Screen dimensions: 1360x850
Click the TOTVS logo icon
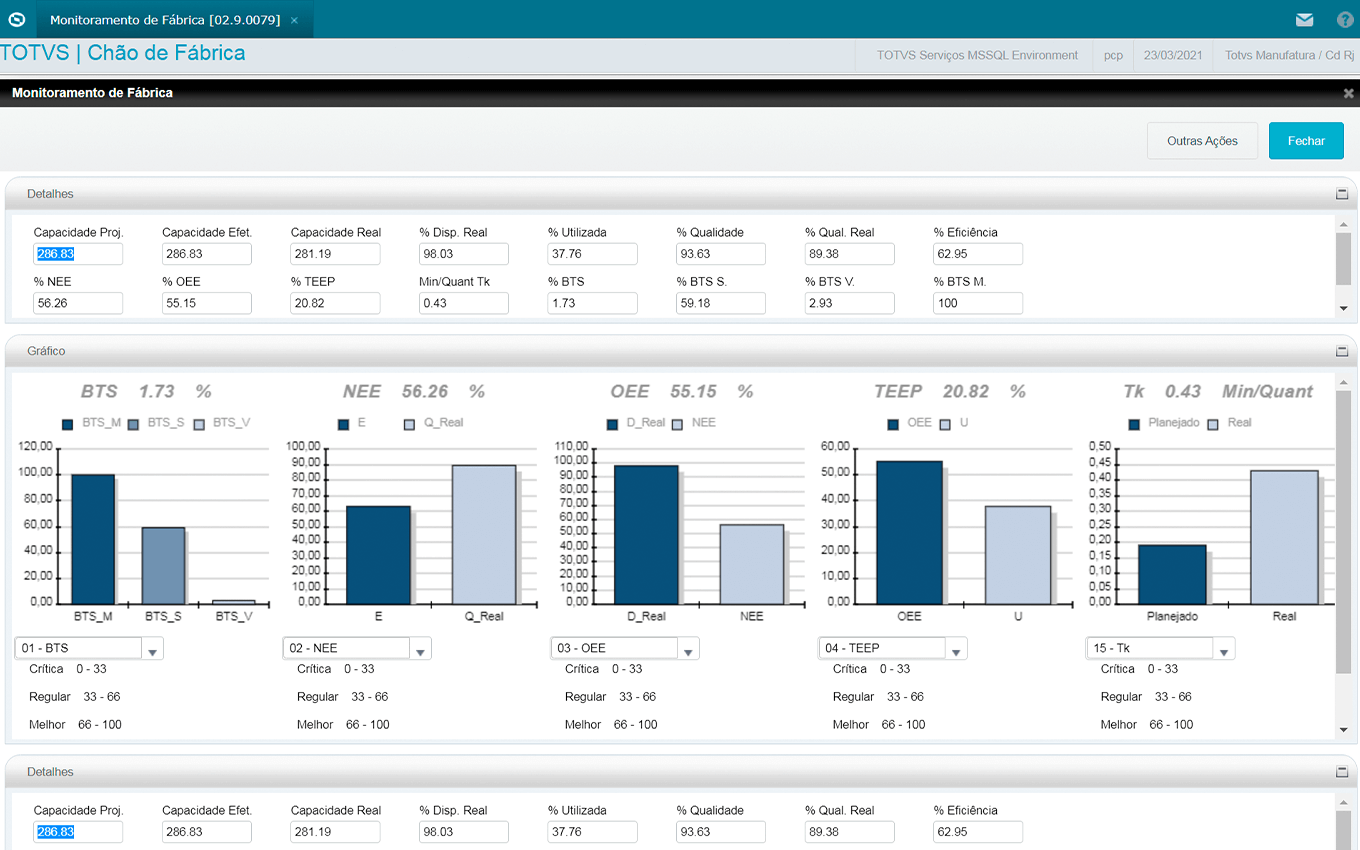17,19
